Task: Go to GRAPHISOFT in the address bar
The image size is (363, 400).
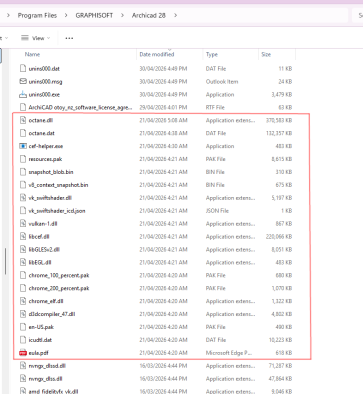Action: point(94,15)
